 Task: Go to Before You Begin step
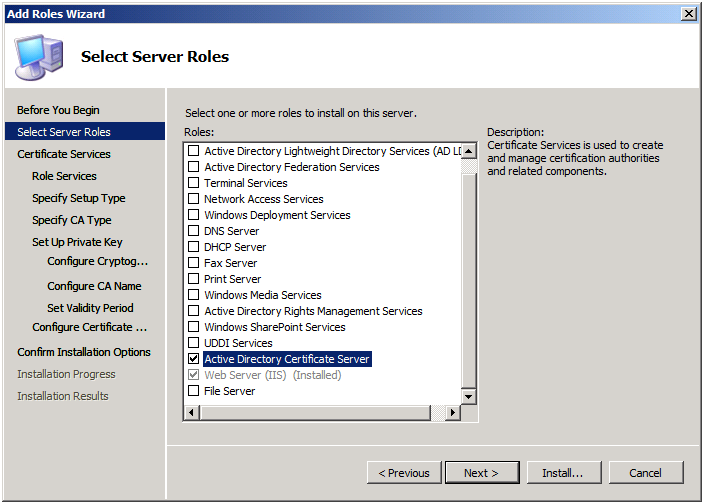(x=58, y=110)
